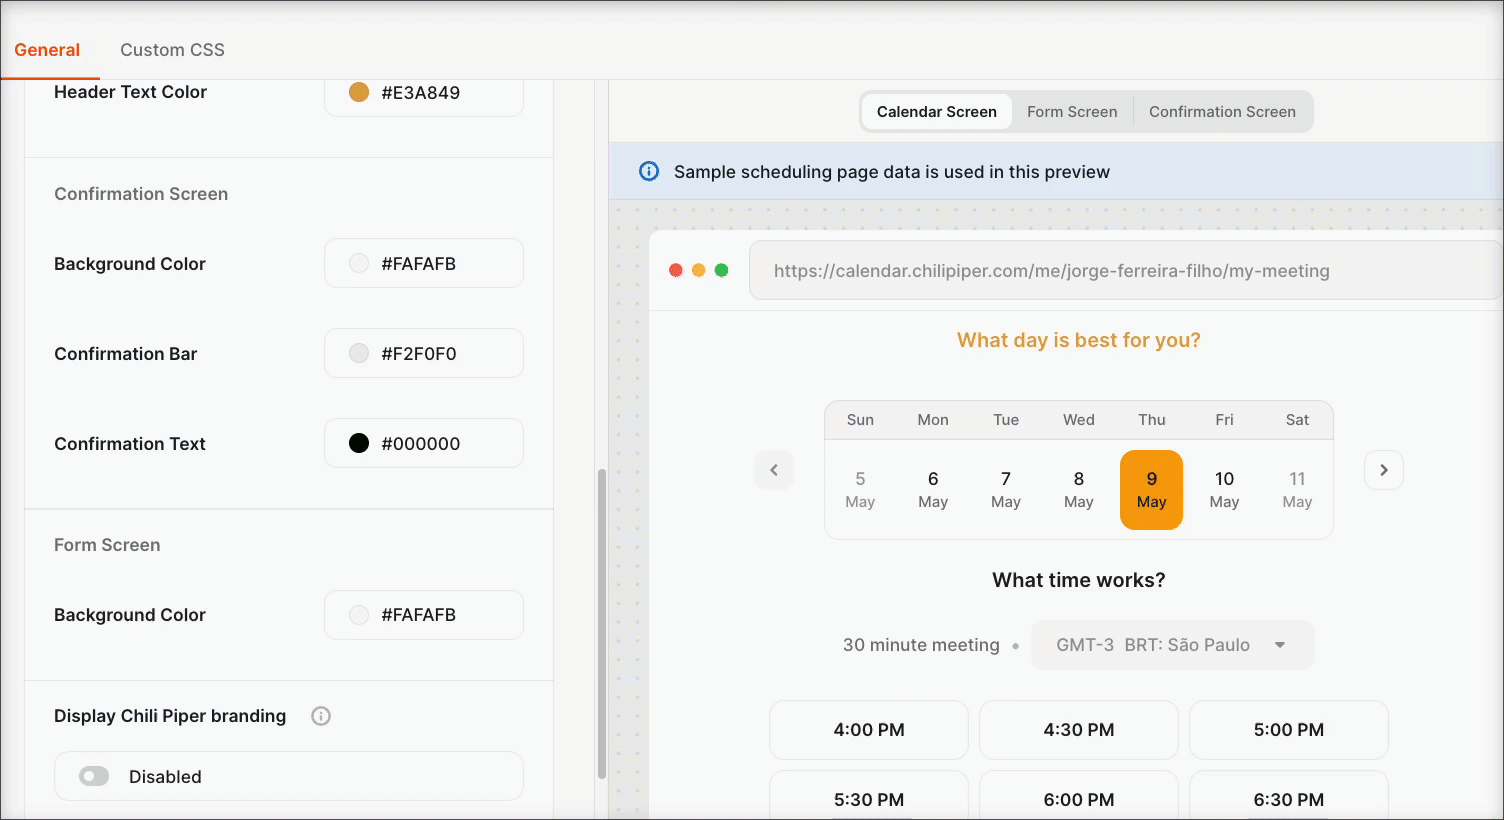
Task: Open the GMT-3 BRT timezone dropdown
Action: coord(1172,645)
